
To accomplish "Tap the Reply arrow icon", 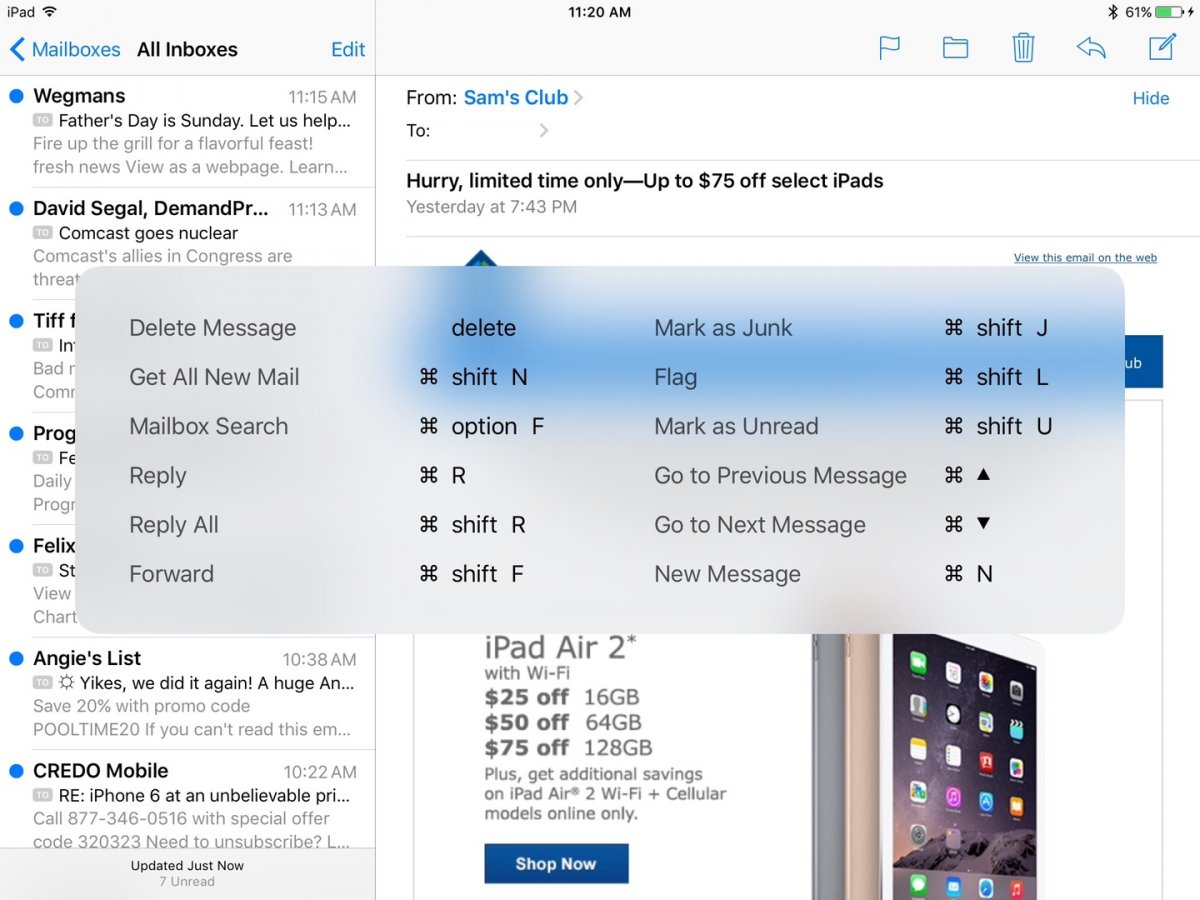I will (1091, 48).
